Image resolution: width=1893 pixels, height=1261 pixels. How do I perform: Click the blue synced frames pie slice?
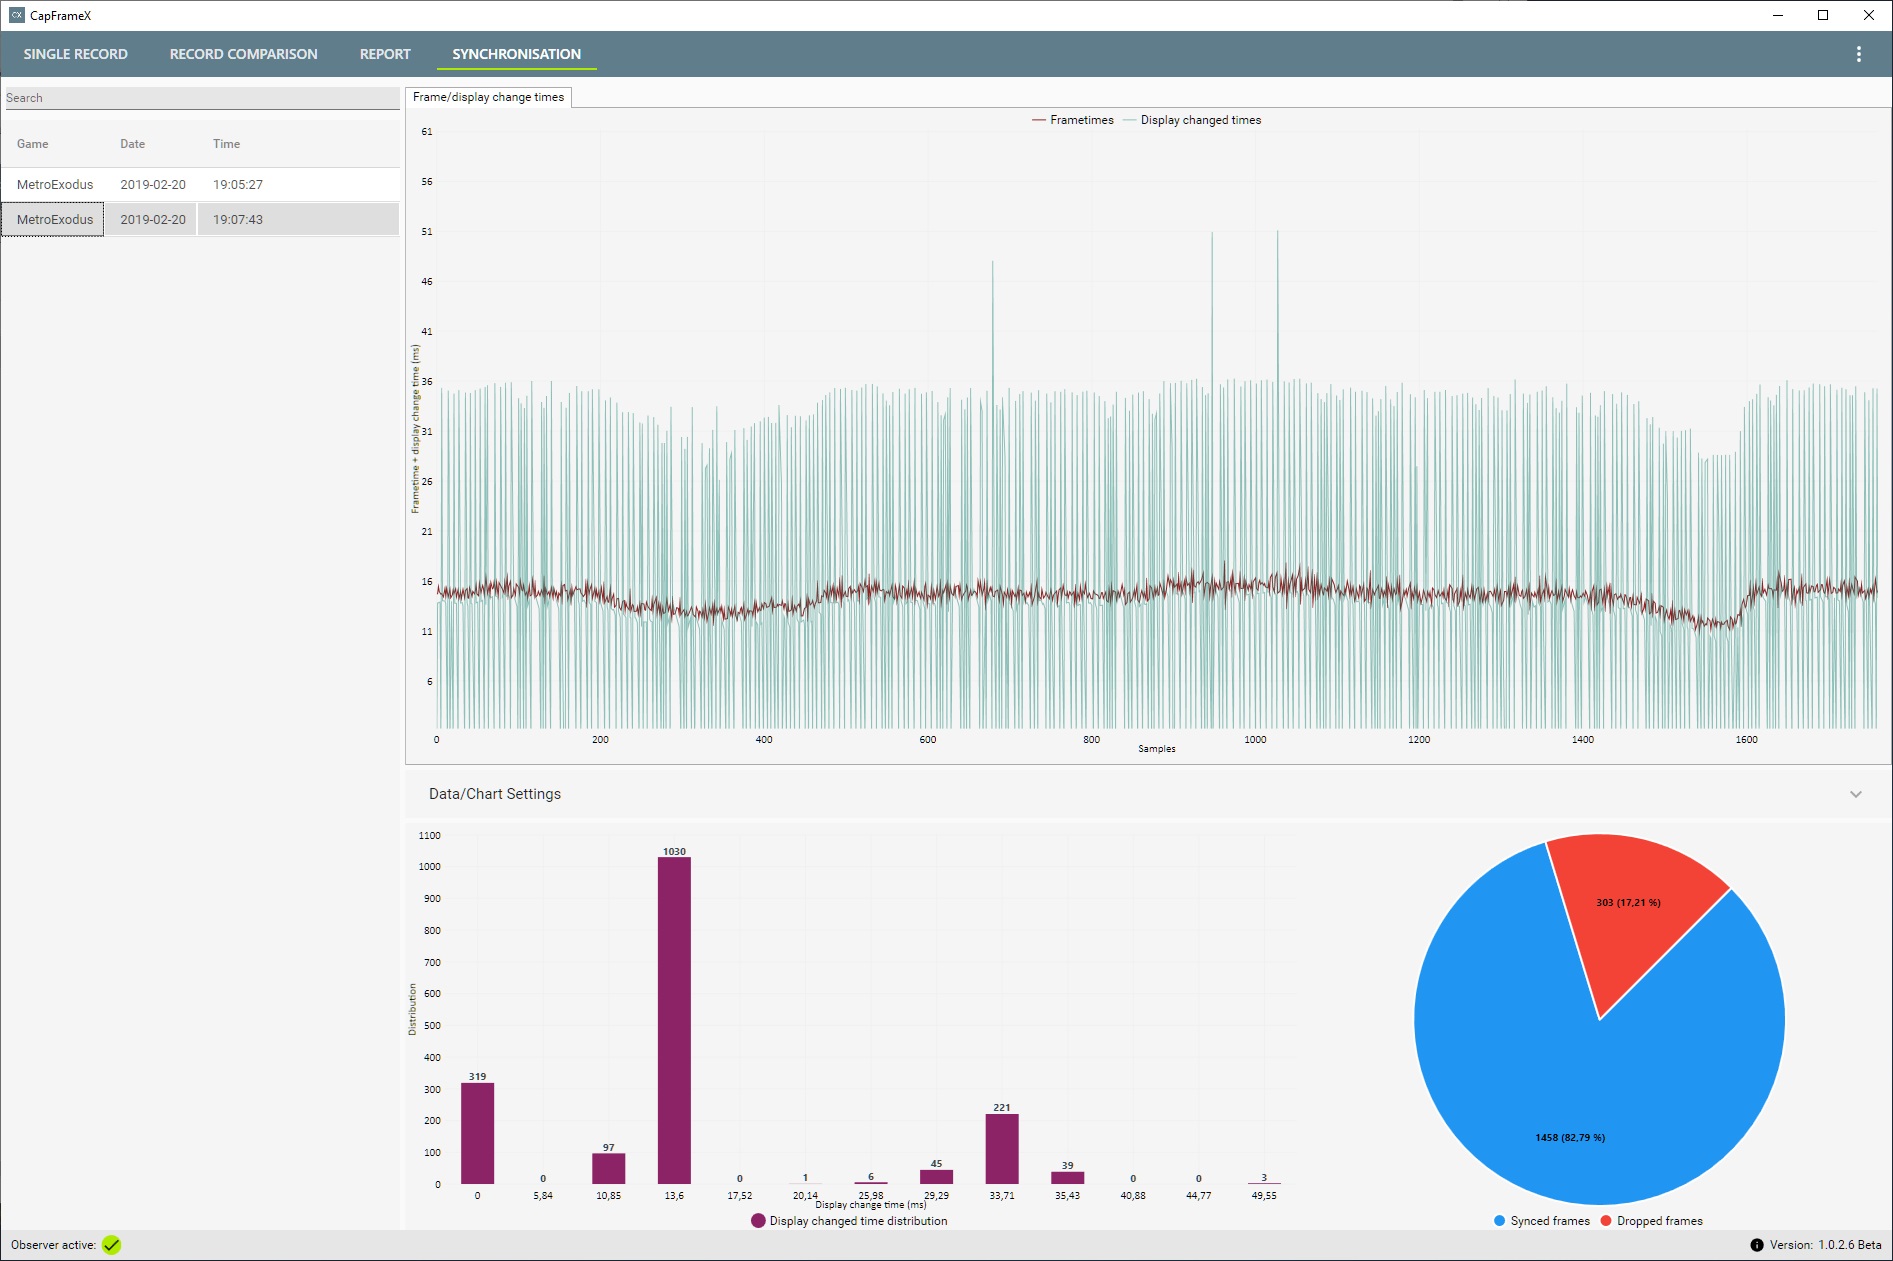(1569, 1100)
